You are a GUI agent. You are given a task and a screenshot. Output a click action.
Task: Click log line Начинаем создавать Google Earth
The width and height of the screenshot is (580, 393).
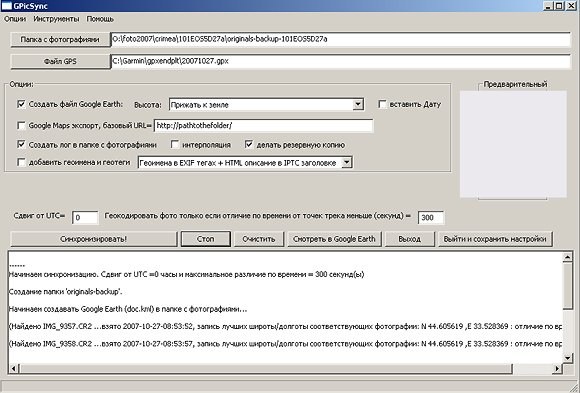click(128, 309)
